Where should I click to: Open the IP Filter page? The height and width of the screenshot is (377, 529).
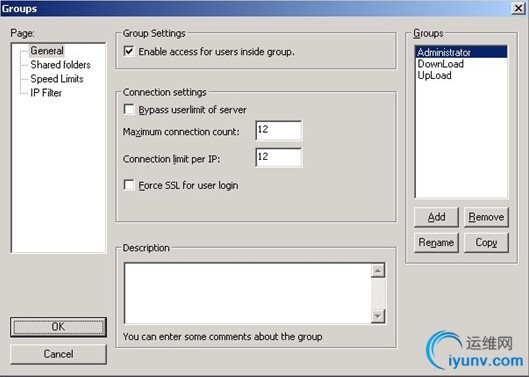46,93
